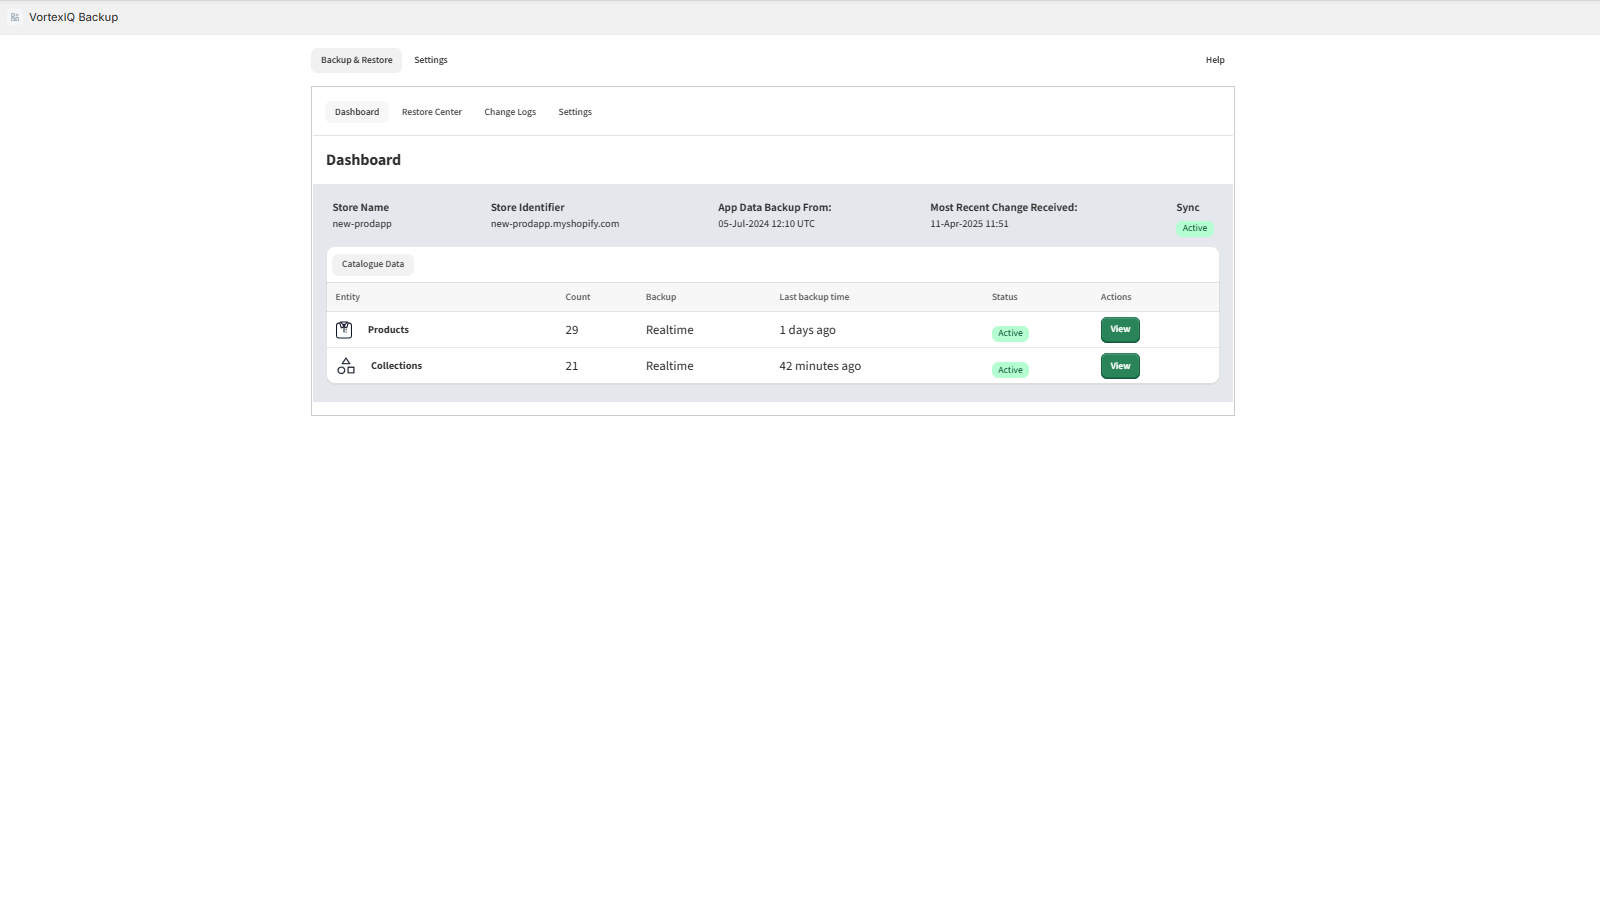Image resolution: width=1600 pixels, height=900 pixels.
Task: Click the Products row label
Action: pos(388,330)
